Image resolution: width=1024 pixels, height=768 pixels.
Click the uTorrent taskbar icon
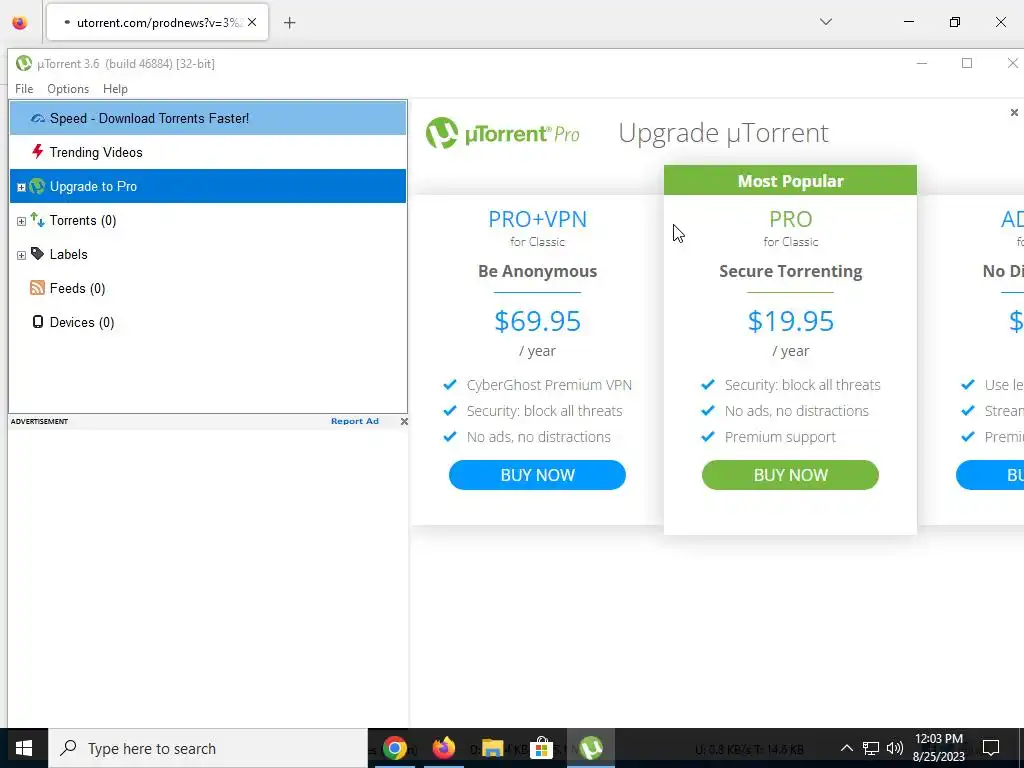(x=591, y=748)
